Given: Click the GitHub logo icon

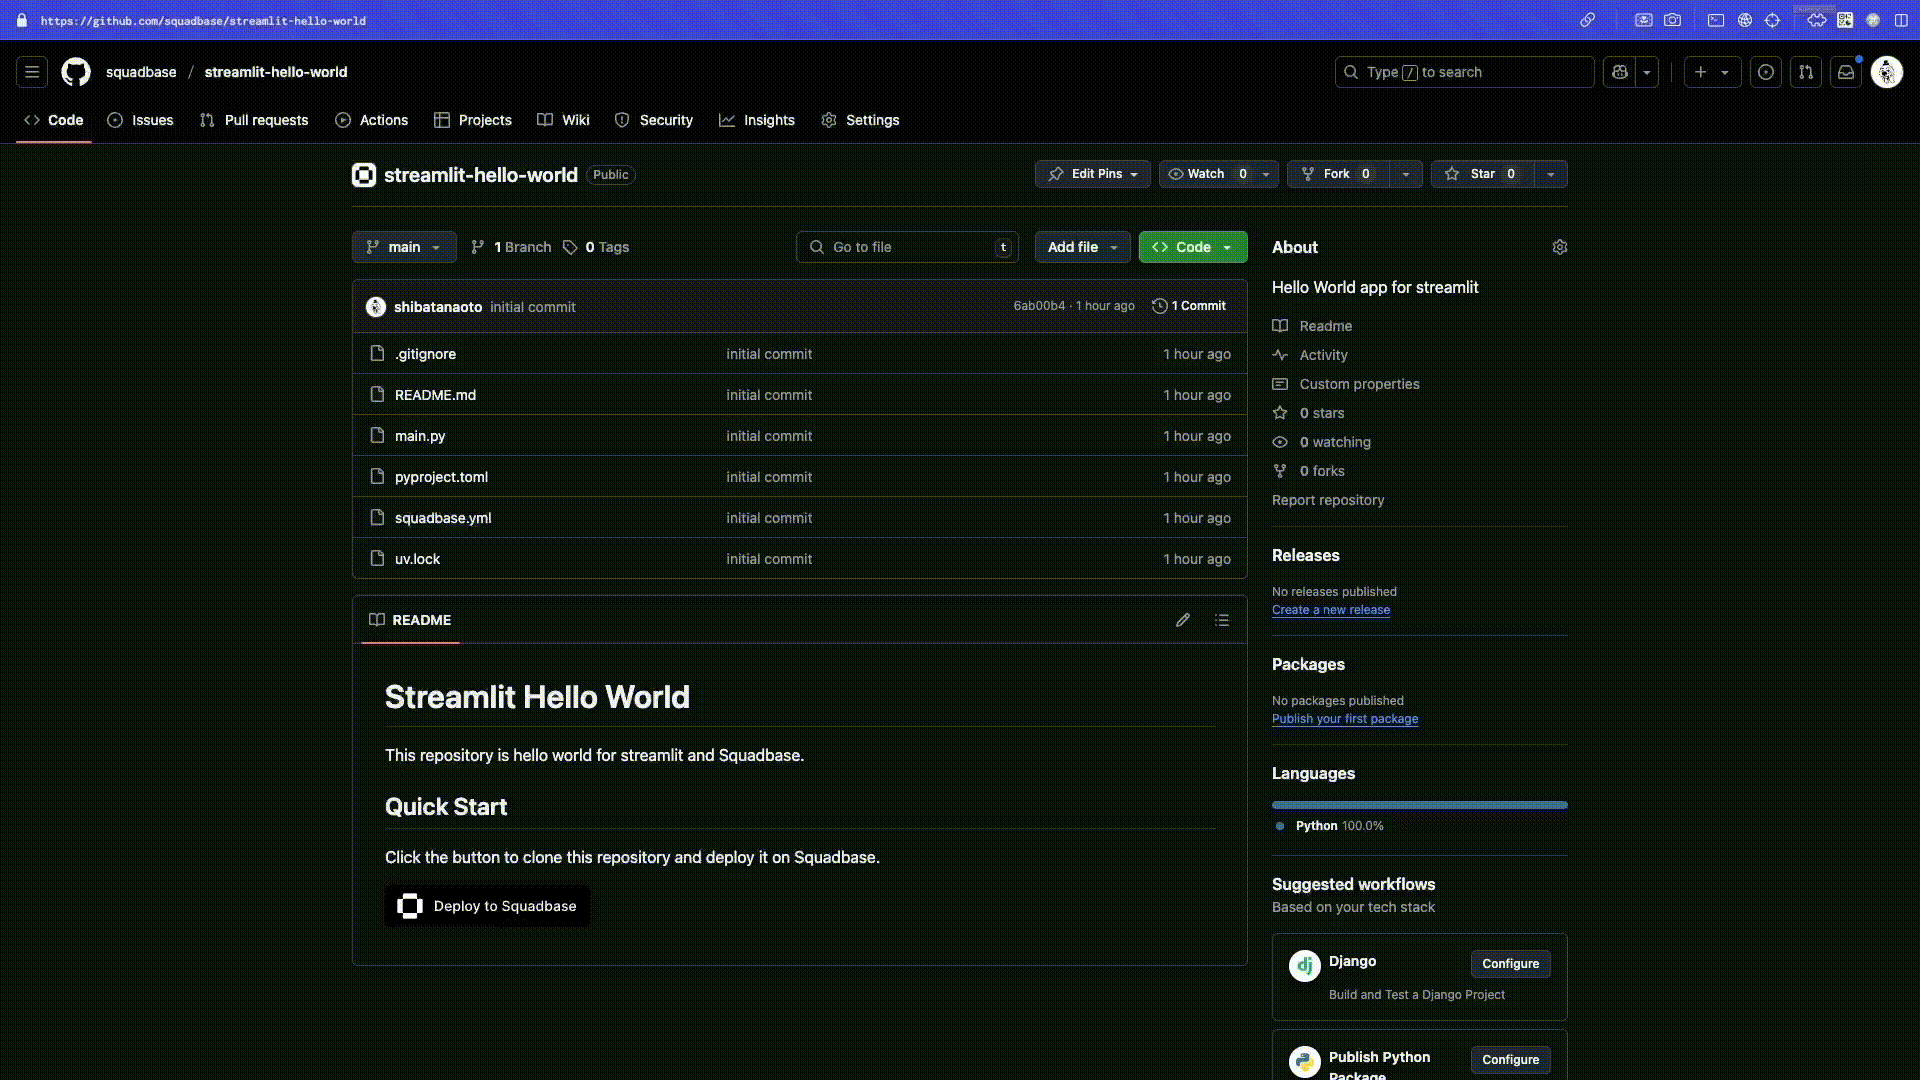Looking at the screenshot, I should pos(76,72).
